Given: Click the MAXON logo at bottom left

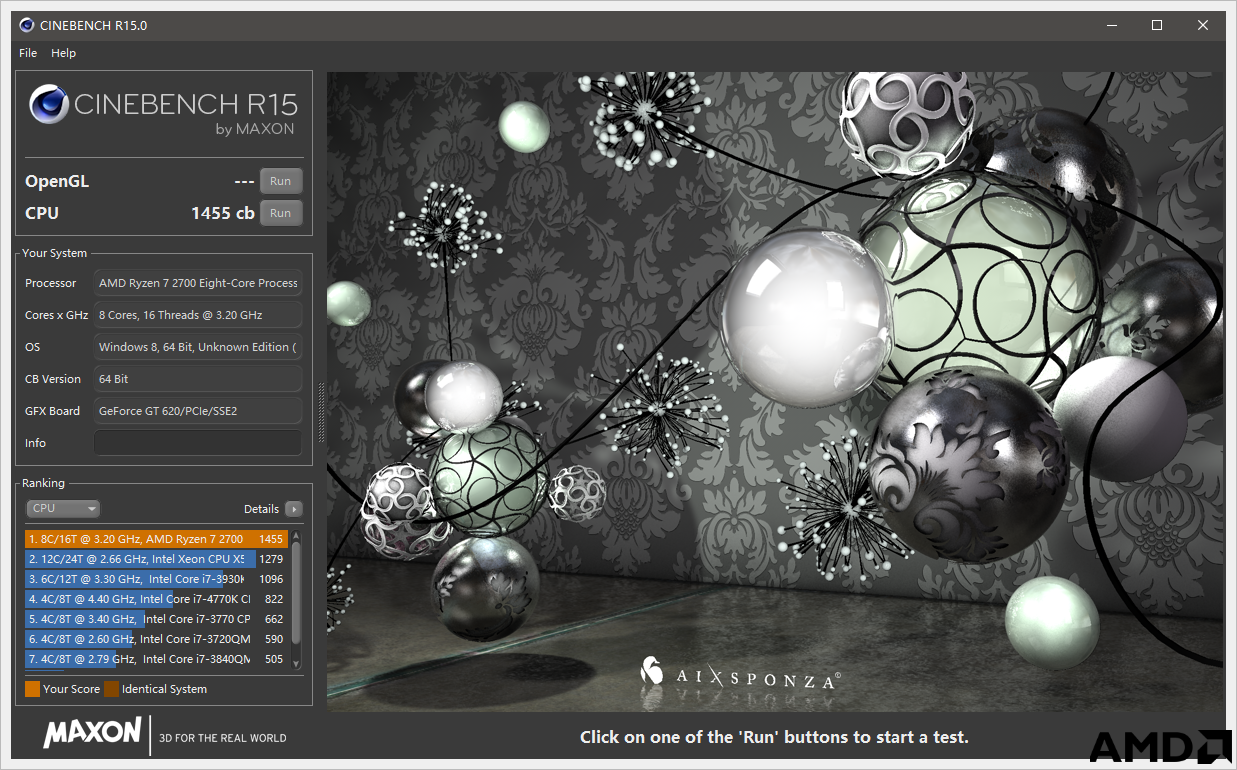Looking at the screenshot, I should pyautogui.click(x=92, y=733).
